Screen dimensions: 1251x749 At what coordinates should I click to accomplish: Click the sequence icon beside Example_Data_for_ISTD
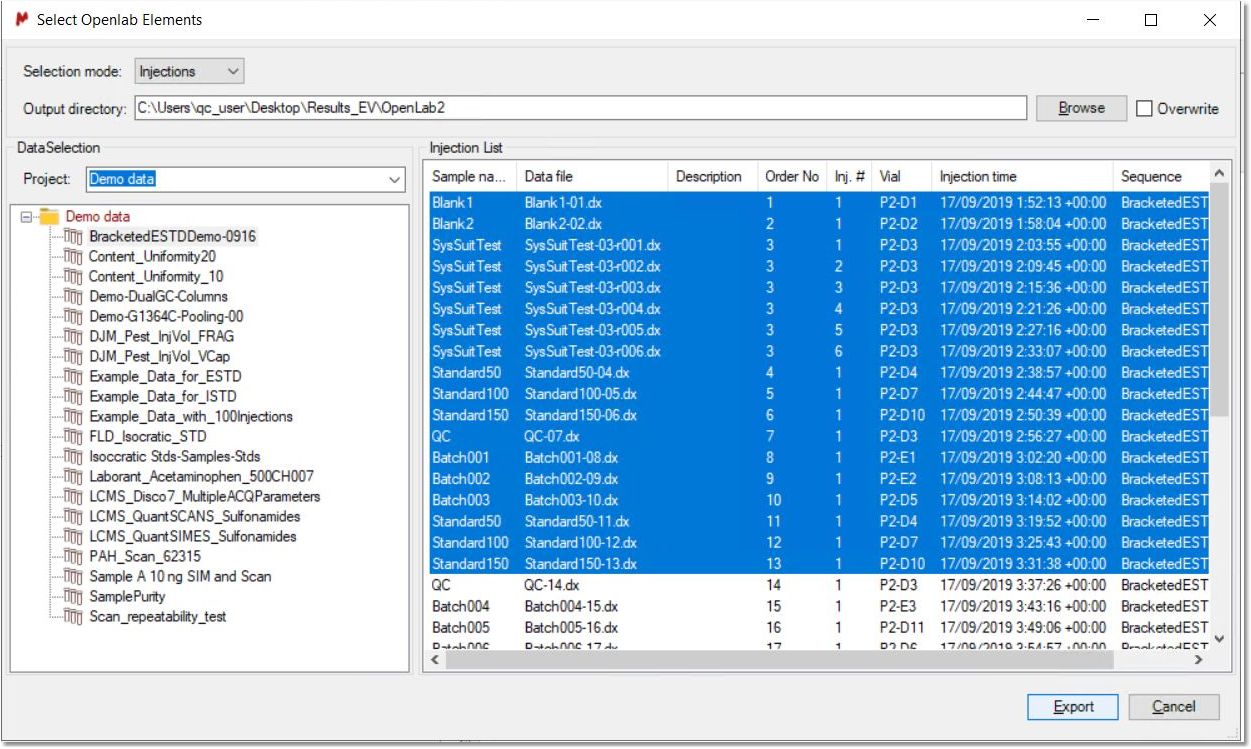(x=73, y=397)
